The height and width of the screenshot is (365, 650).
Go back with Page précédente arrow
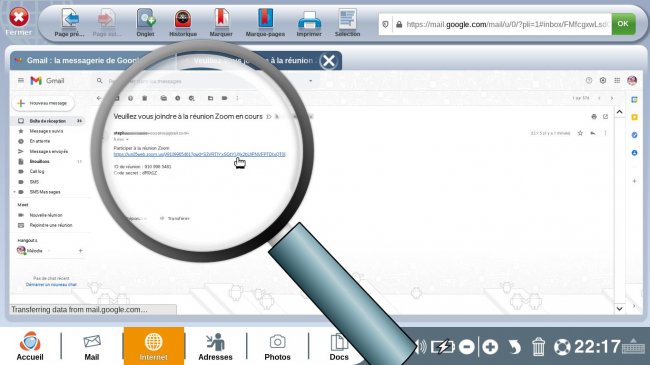(x=70, y=22)
